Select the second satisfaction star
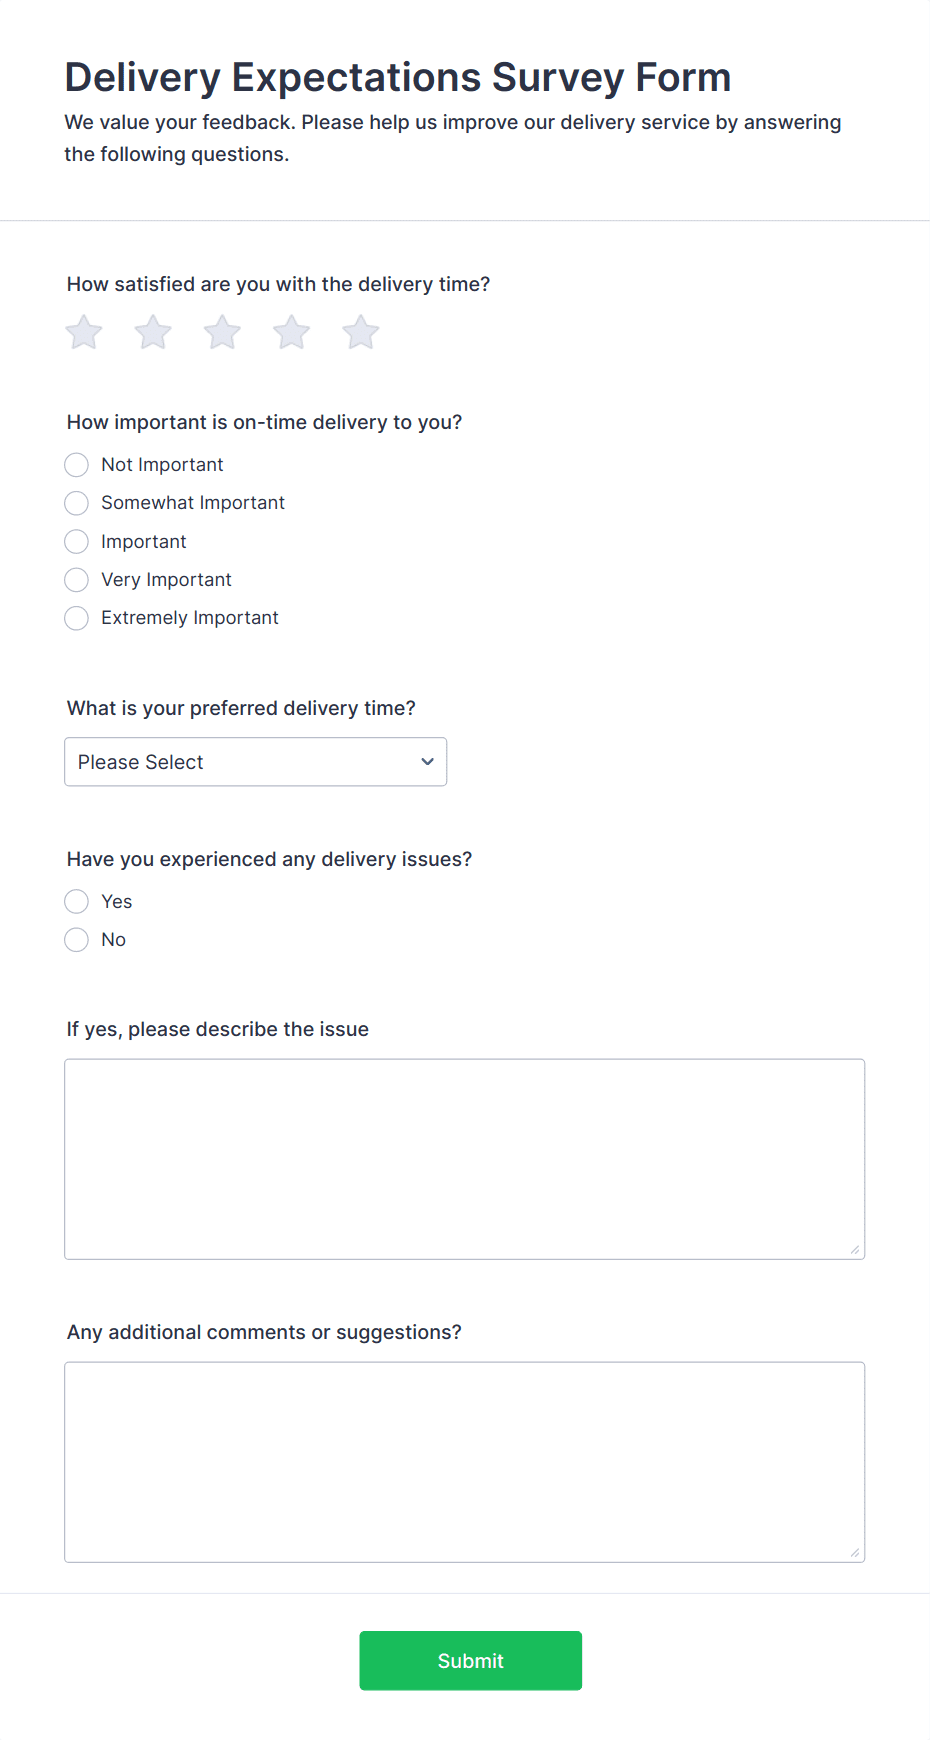 153,332
